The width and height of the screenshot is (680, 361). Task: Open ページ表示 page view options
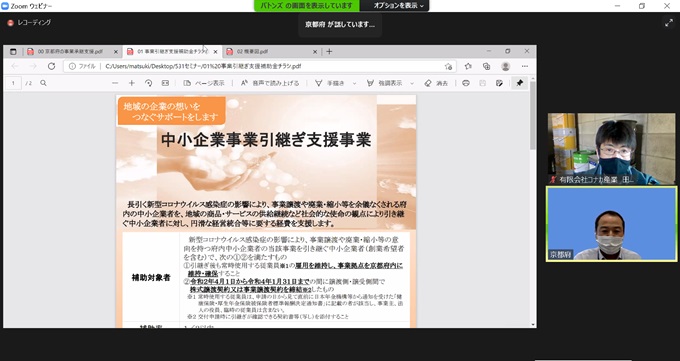pyautogui.click(x=204, y=83)
